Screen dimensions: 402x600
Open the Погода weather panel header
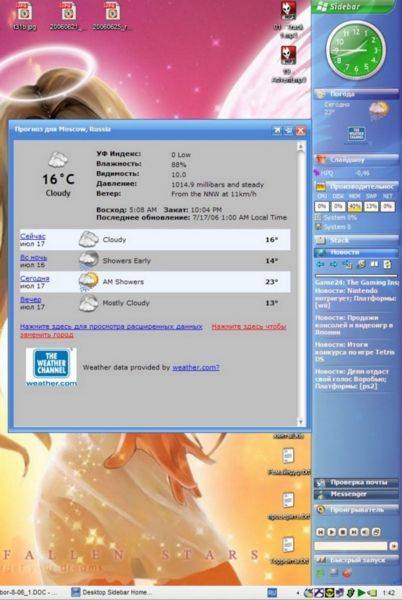(356, 94)
